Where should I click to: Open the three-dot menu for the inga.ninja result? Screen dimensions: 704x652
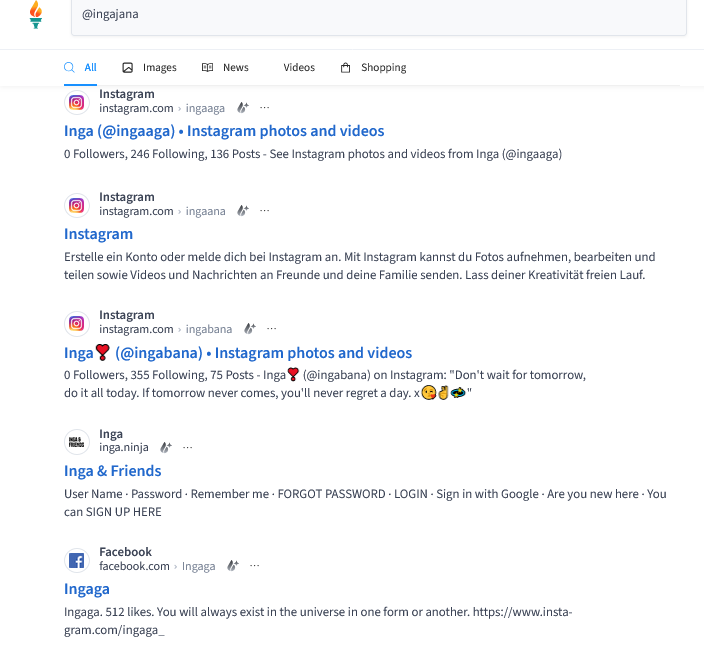coord(188,448)
